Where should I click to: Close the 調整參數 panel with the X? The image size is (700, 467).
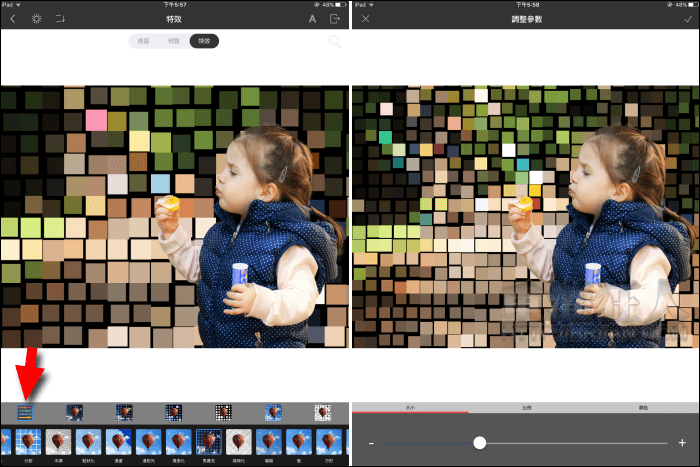(365, 19)
